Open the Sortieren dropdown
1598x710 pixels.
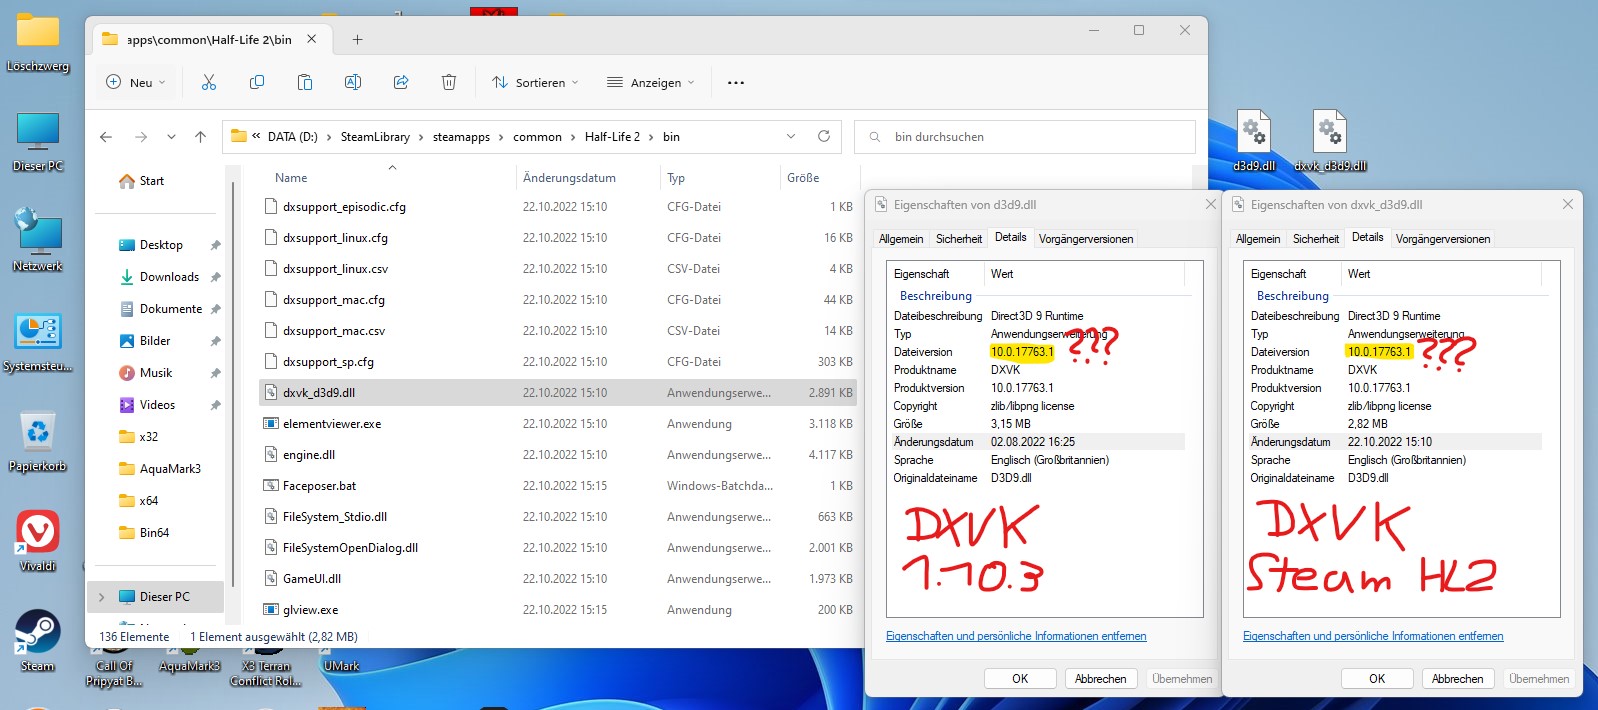(x=535, y=82)
